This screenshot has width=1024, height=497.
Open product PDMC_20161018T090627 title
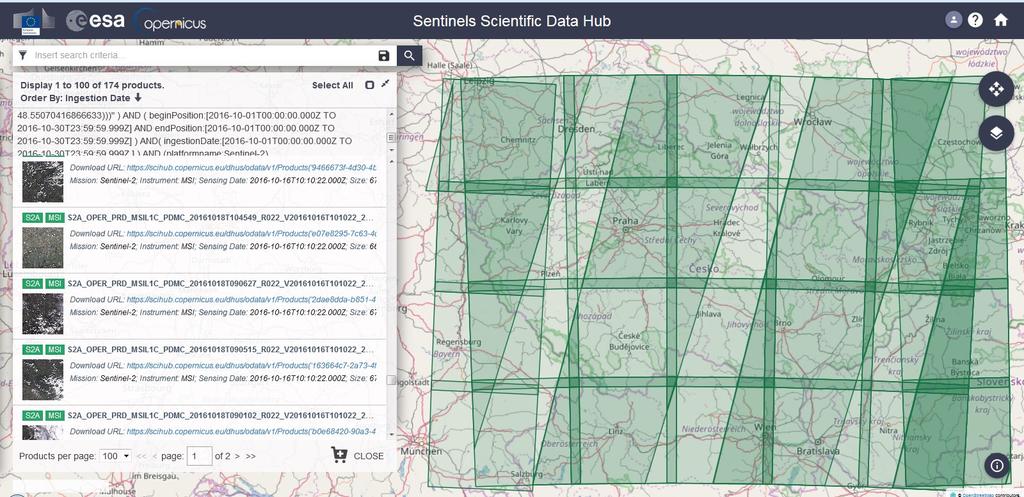click(x=221, y=283)
